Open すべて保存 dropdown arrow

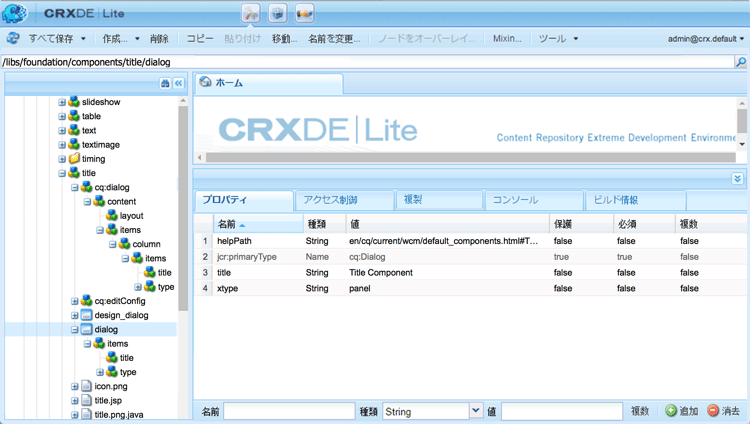click(x=83, y=39)
